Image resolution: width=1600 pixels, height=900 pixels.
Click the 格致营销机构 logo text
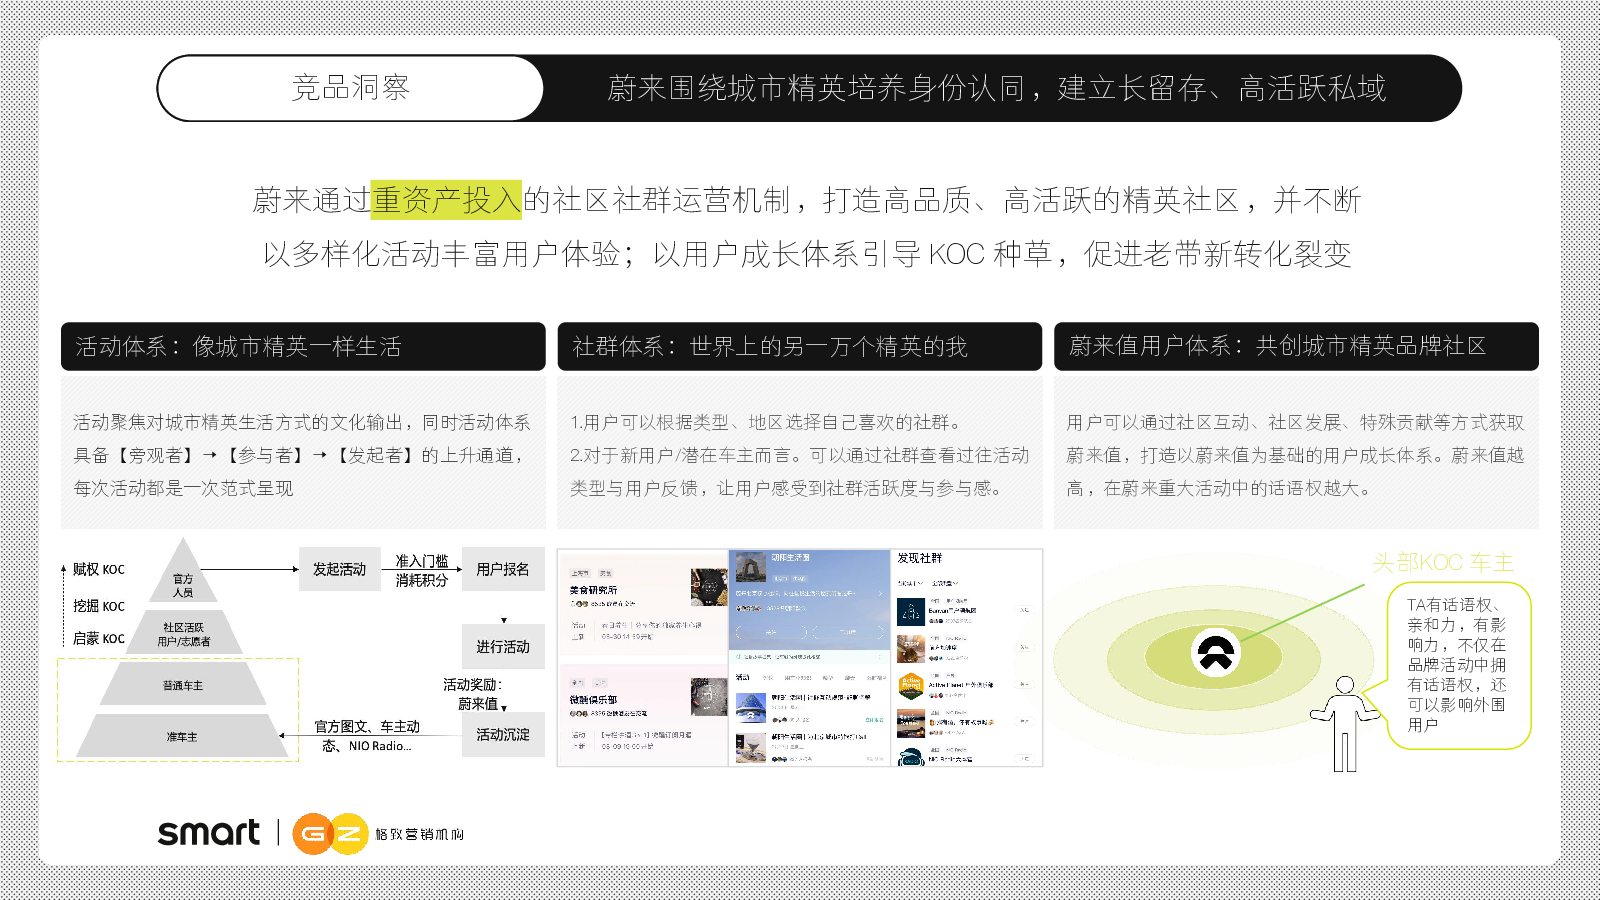coord(420,834)
